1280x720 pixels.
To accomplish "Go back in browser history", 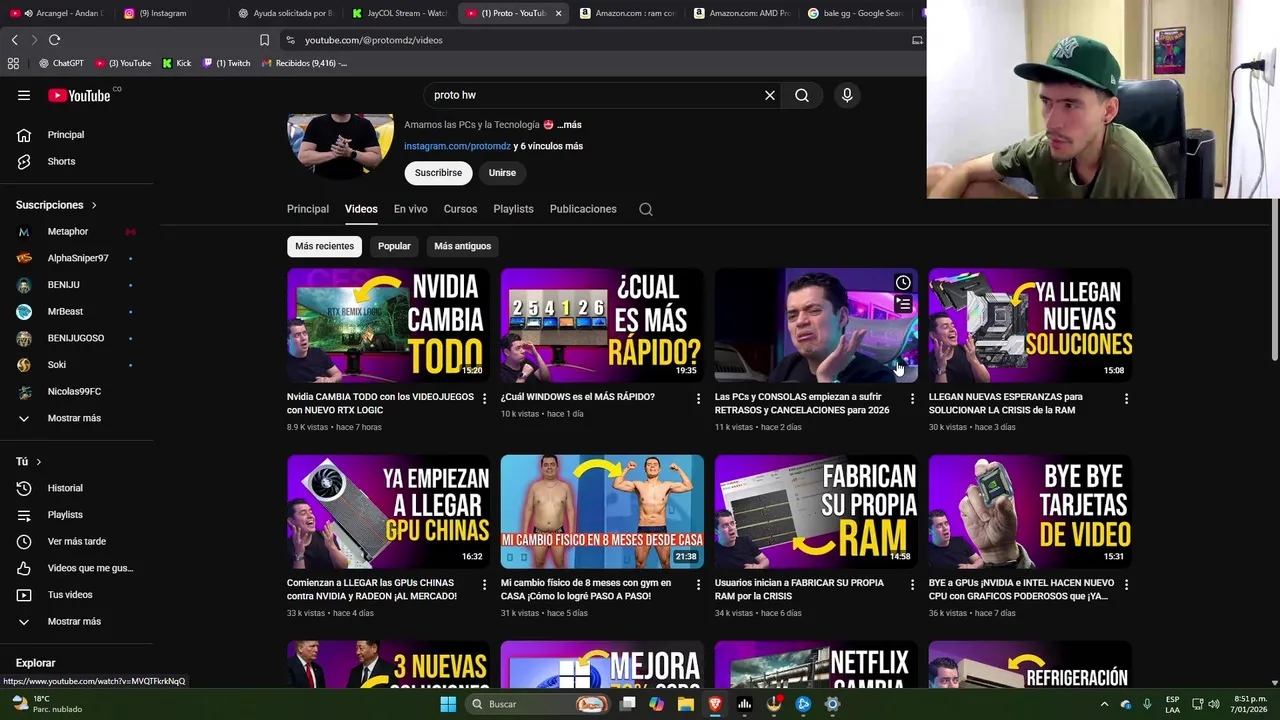I will pos(14,40).
